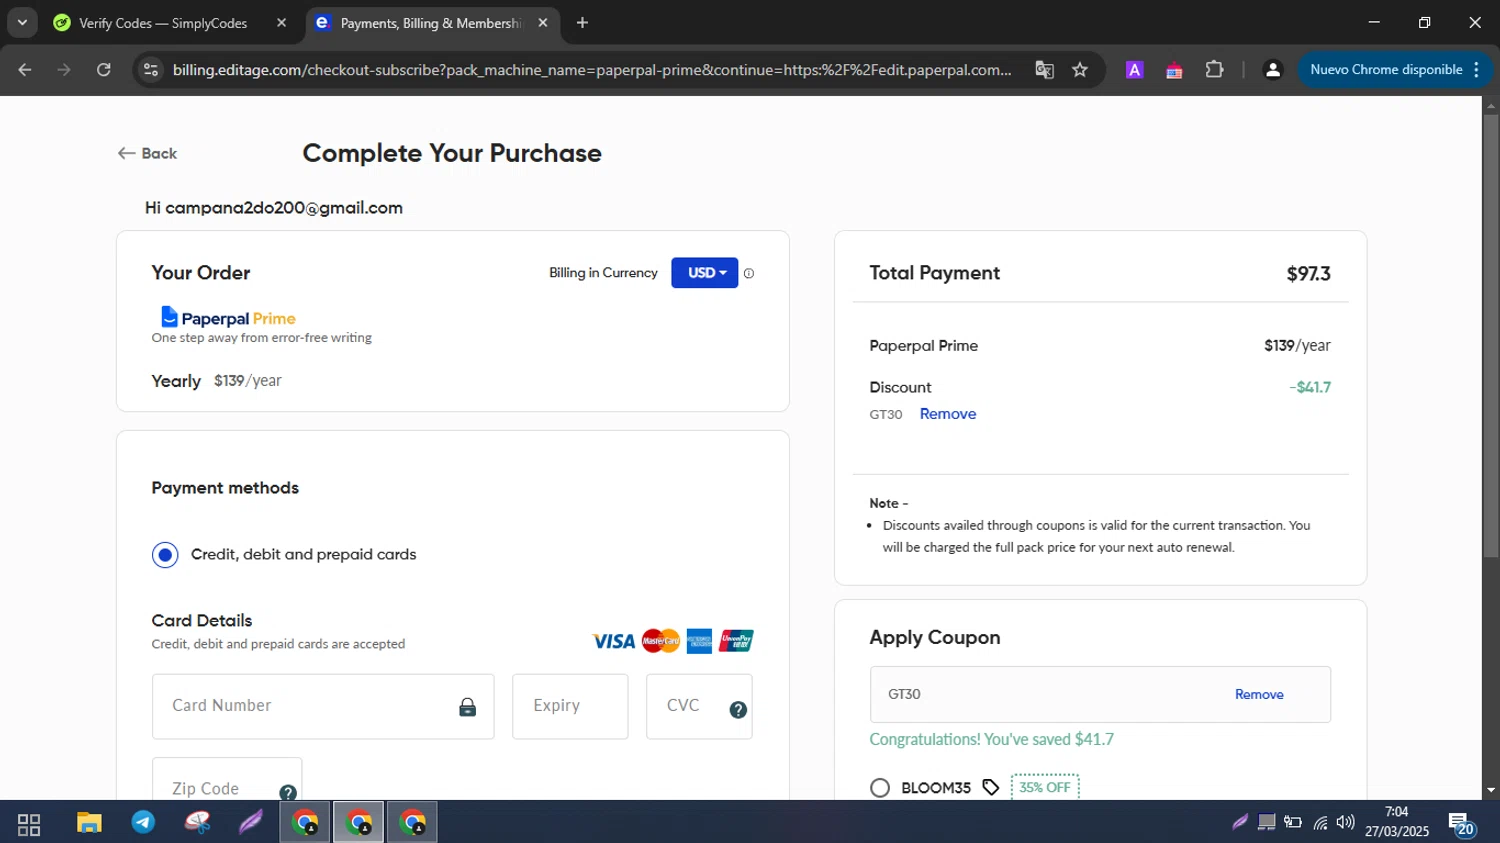Screen dimensions: 1500x843
Task: Switch to the Verify Codes — SimplyCodes tab
Action: (163, 23)
